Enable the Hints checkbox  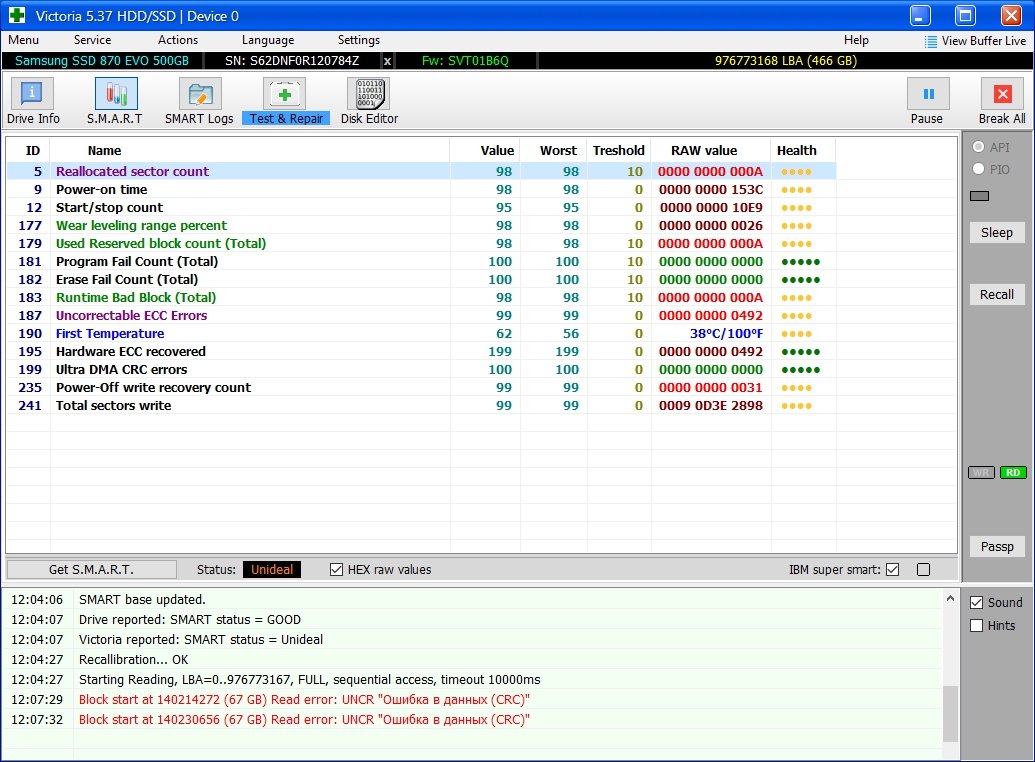tap(977, 626)
